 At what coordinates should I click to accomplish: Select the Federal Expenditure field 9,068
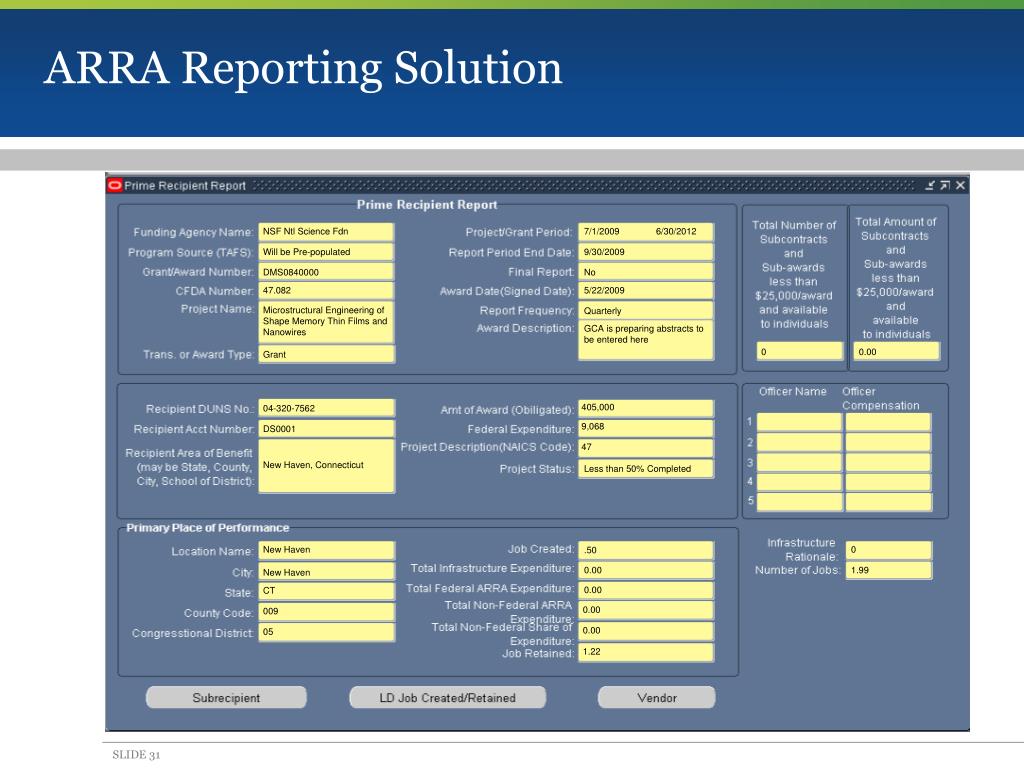tap(646, 428)
